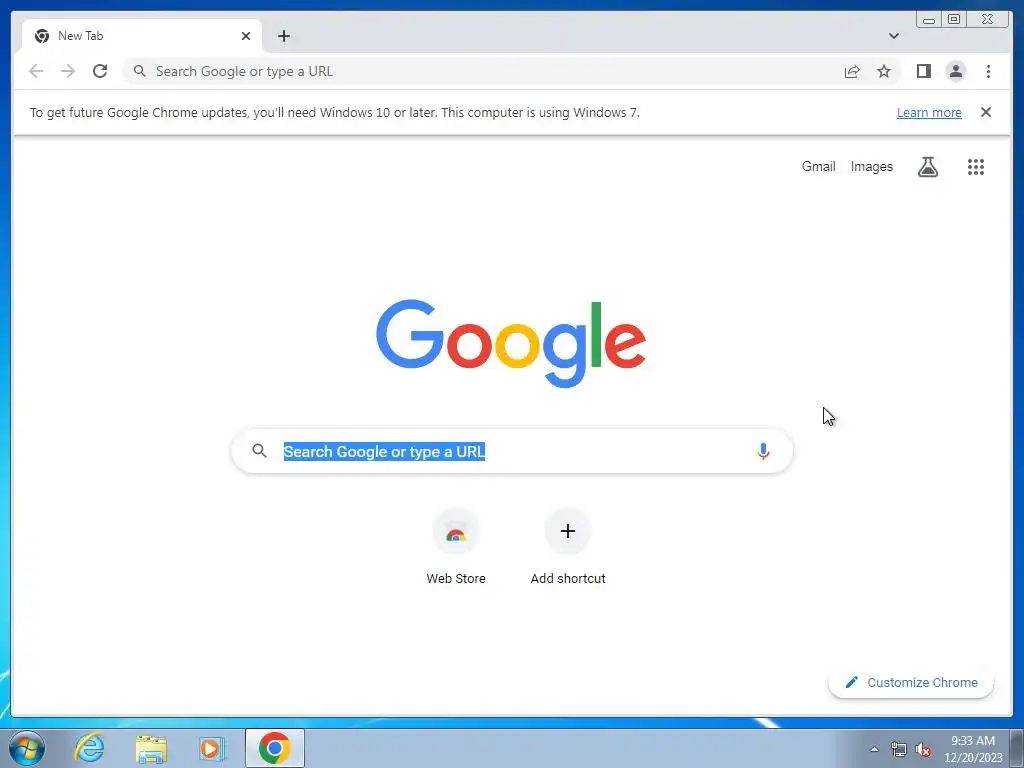1024x768 pixels.
Task: Click the Chrome taskbar button
Action: point(274,748)
